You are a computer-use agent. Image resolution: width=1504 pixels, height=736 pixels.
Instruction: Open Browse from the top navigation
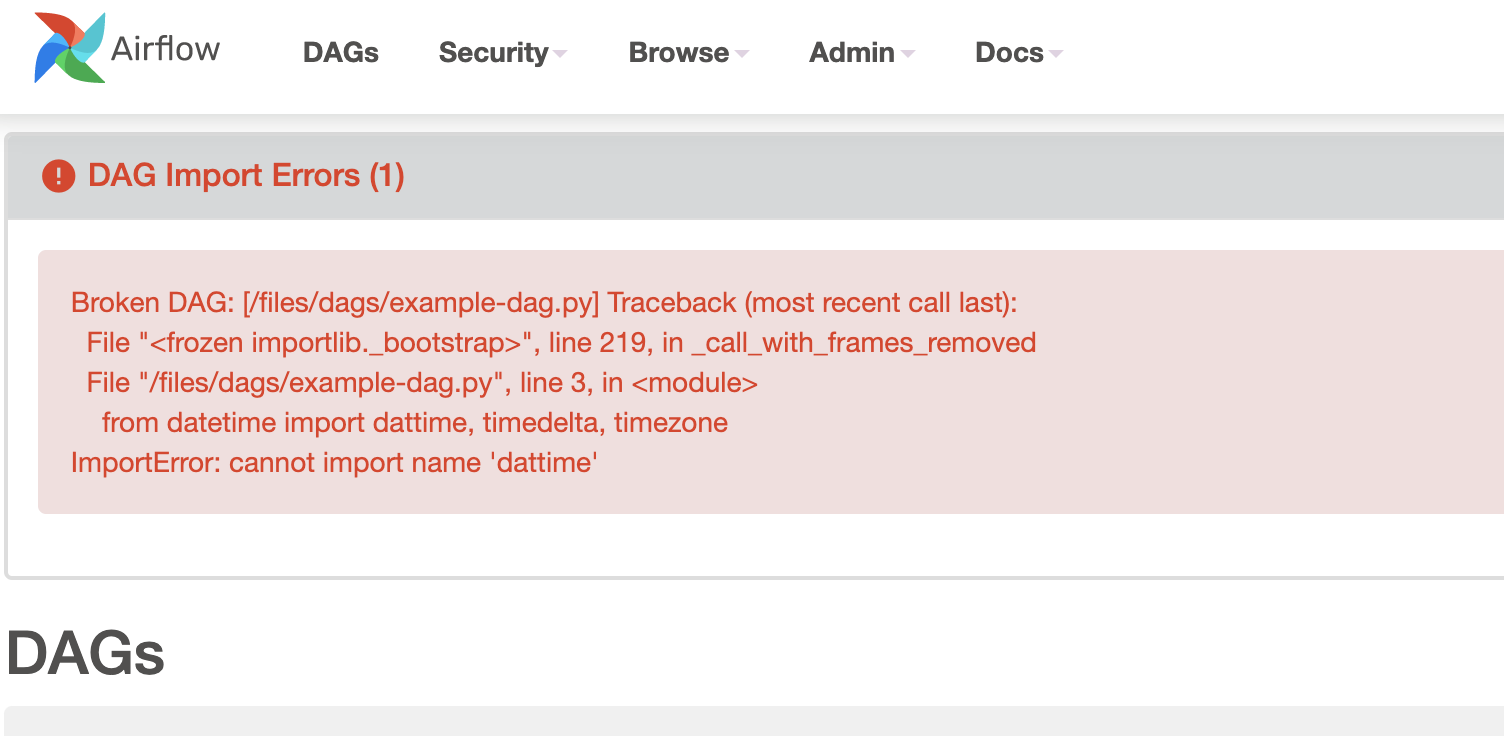(x=678, y=52)
